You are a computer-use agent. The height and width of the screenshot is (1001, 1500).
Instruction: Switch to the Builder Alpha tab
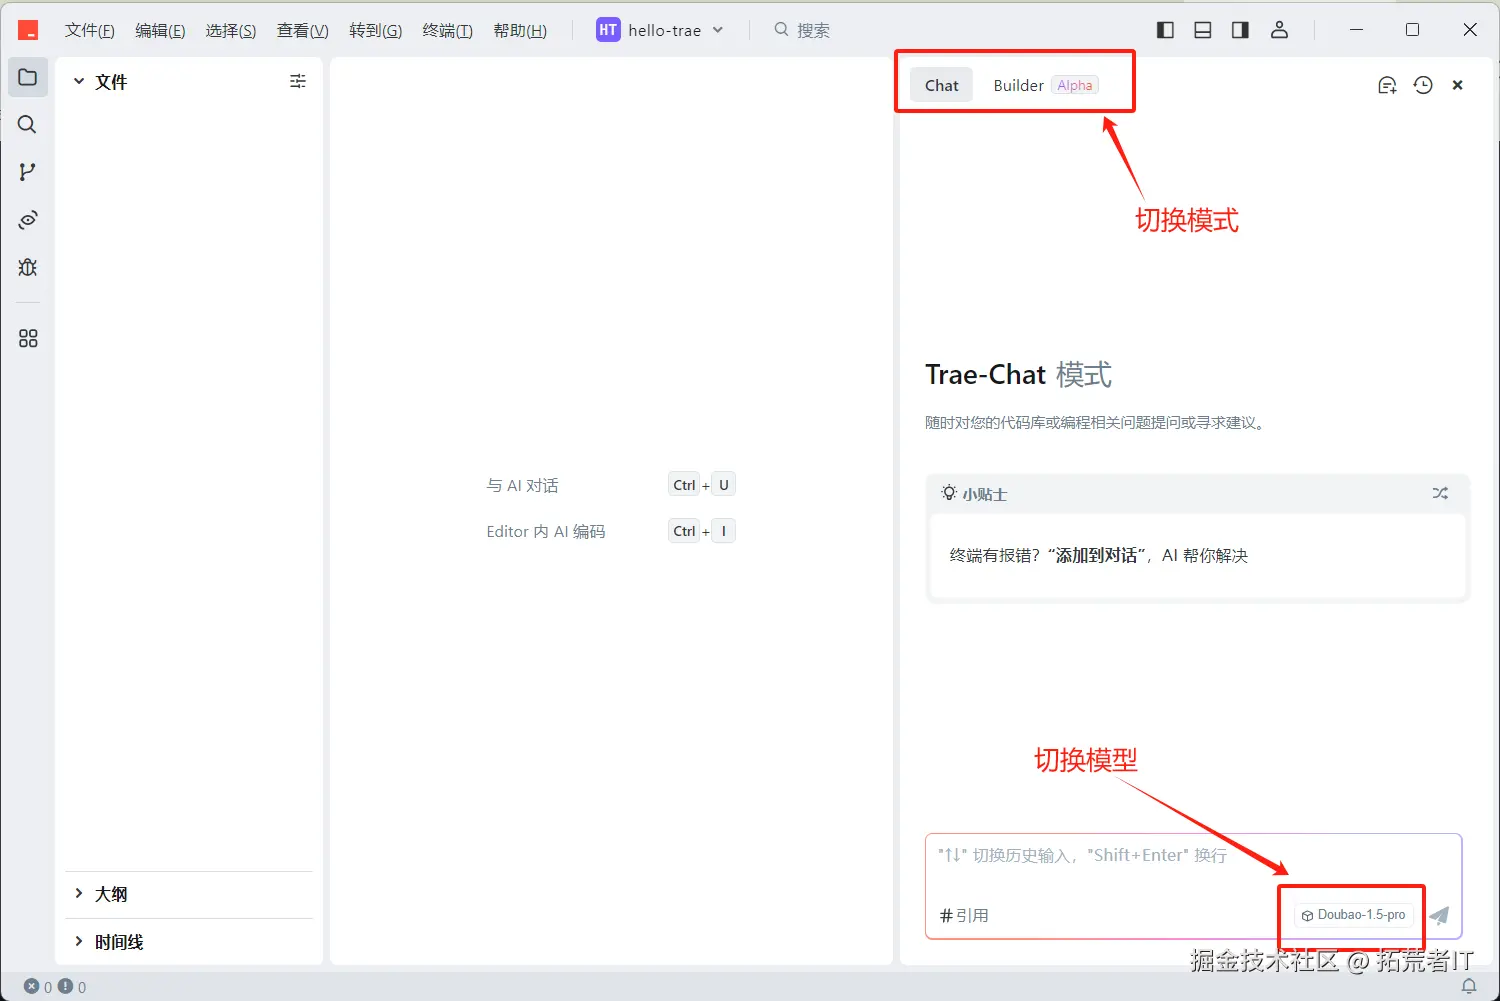[1045, 85]
